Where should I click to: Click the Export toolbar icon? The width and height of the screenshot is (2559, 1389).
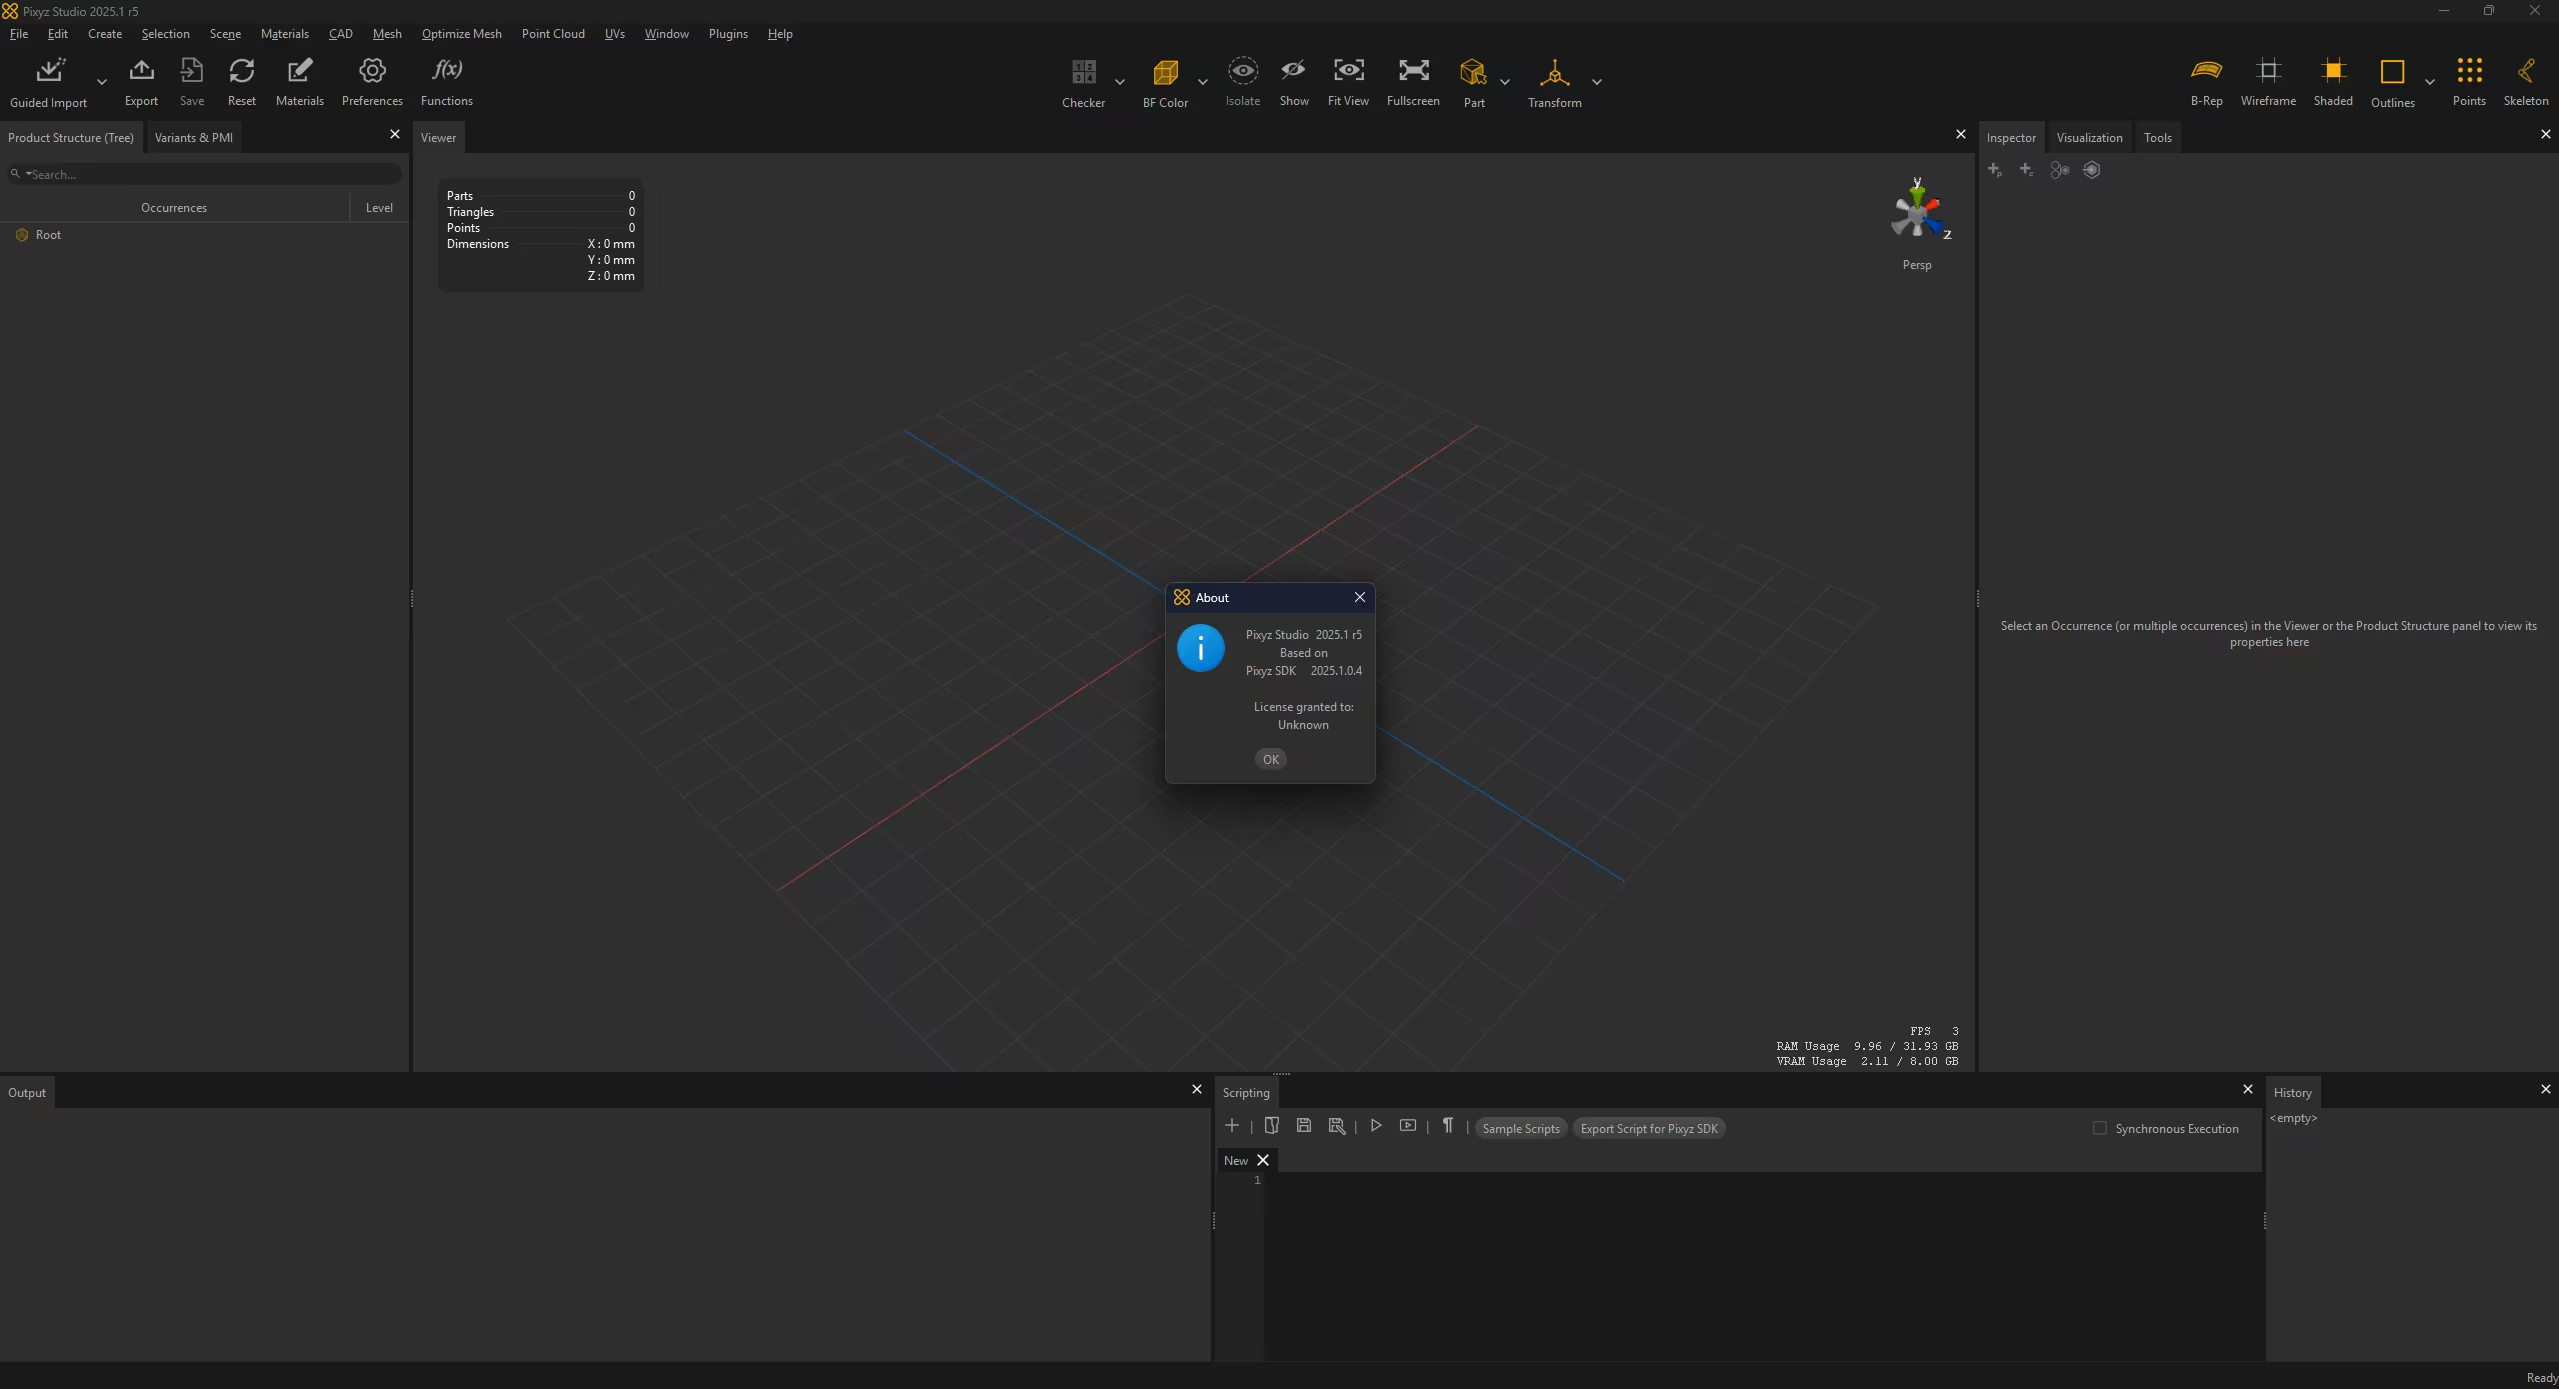[141, 71]
